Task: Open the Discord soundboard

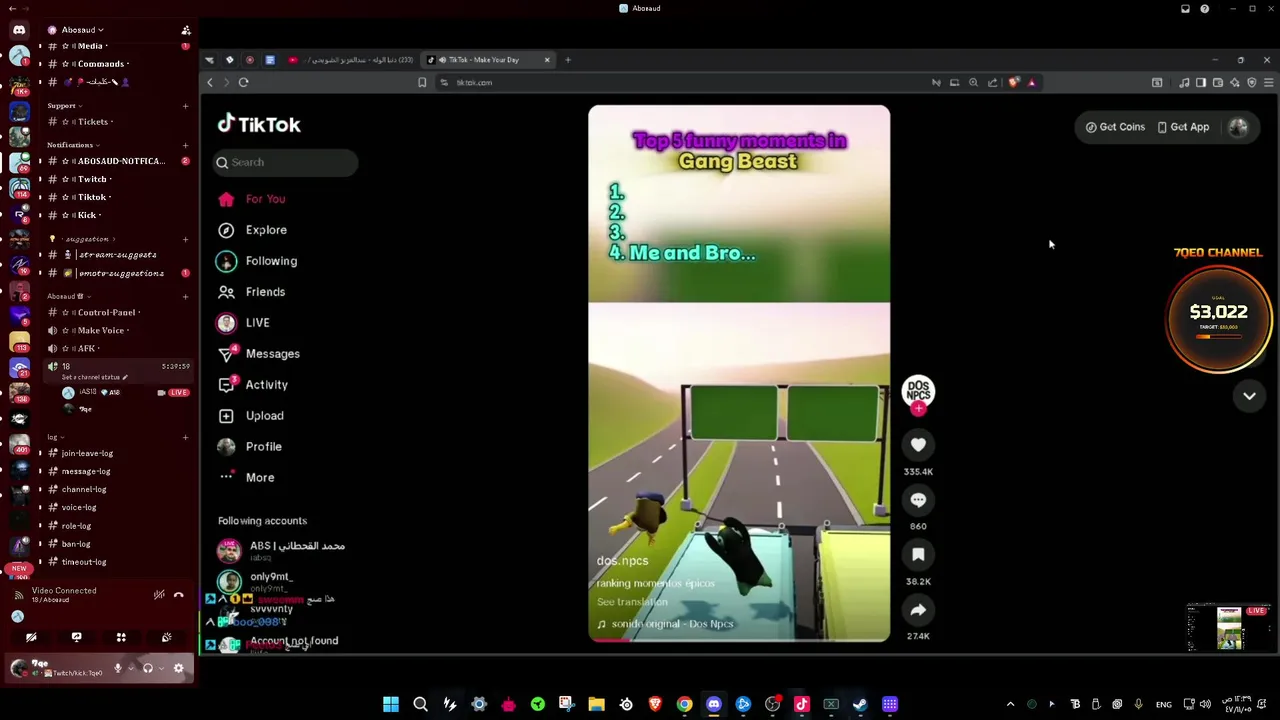Action: click(166, 637)
